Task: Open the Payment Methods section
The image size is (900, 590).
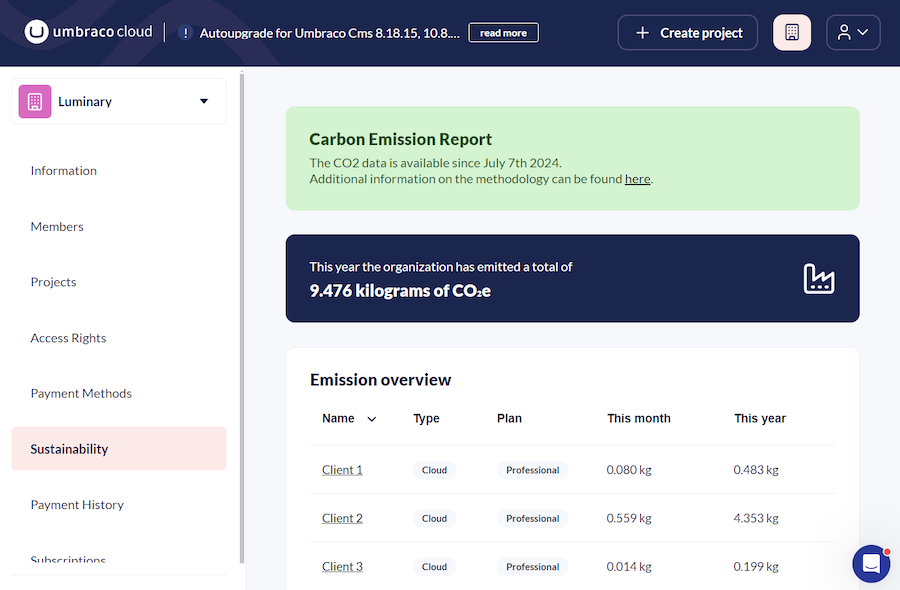Action: click(x=81, y=393)
